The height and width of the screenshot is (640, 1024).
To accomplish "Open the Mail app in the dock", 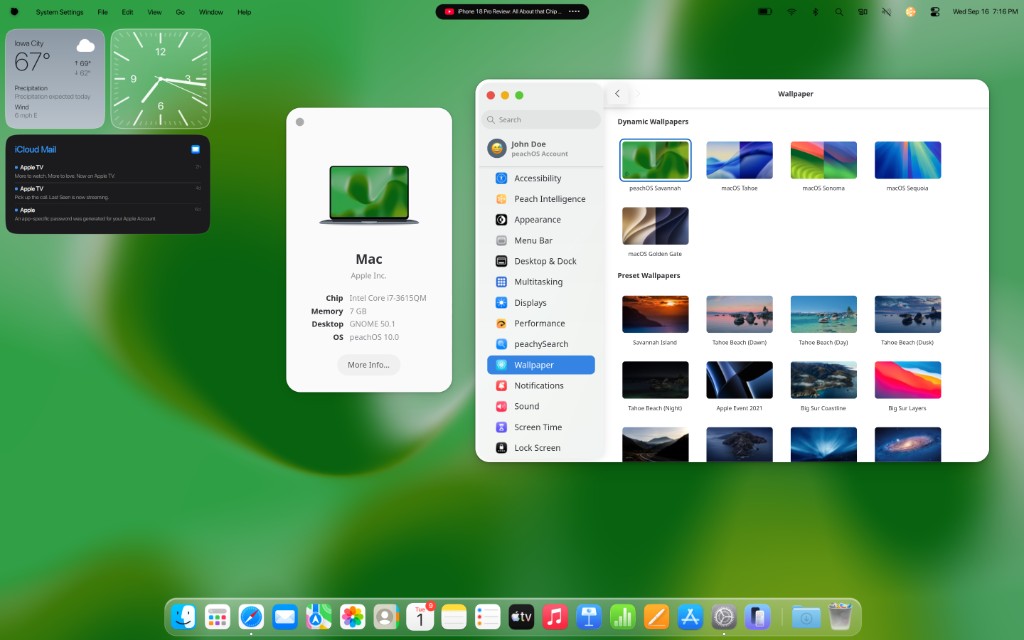I will pyautogui.click(x=285, y=616).
